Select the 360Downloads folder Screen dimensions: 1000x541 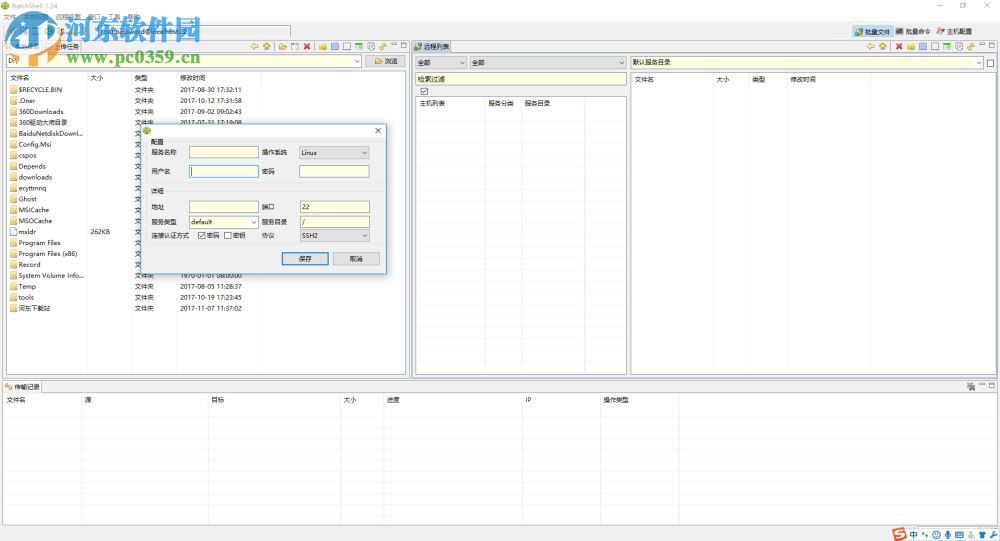tap(41, 112)
